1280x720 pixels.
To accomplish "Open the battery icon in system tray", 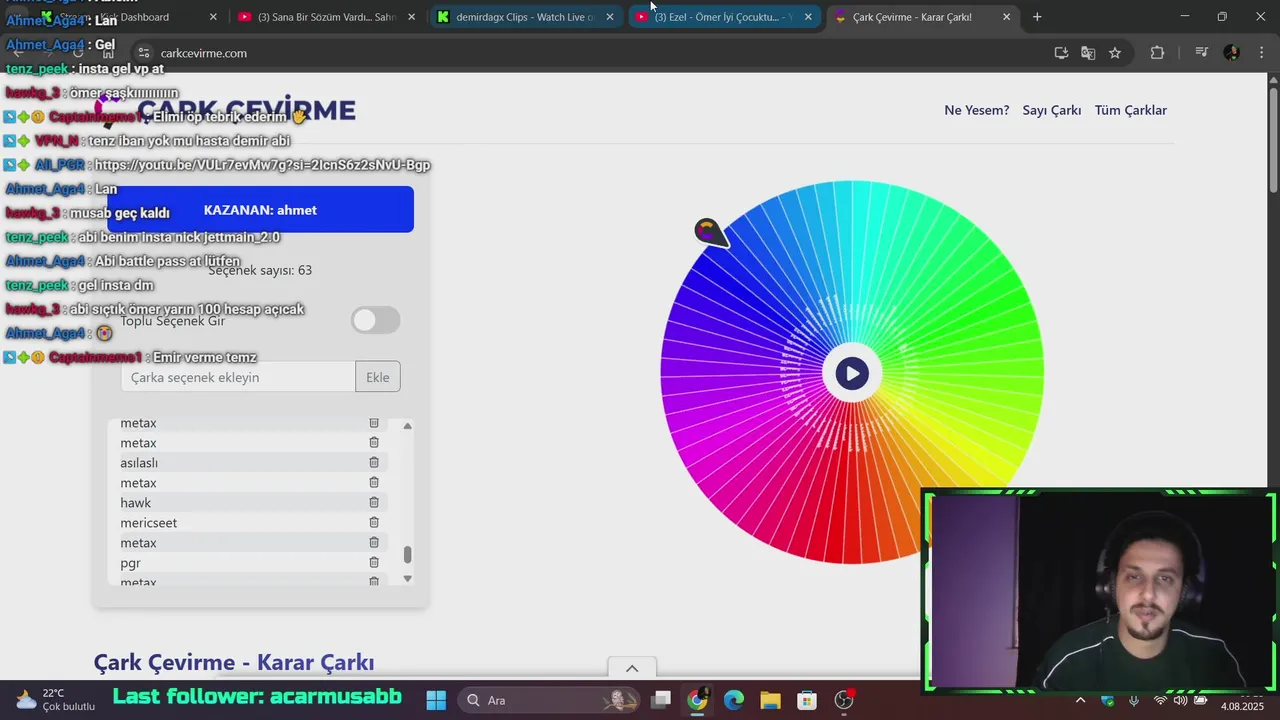I will 1200,700.
